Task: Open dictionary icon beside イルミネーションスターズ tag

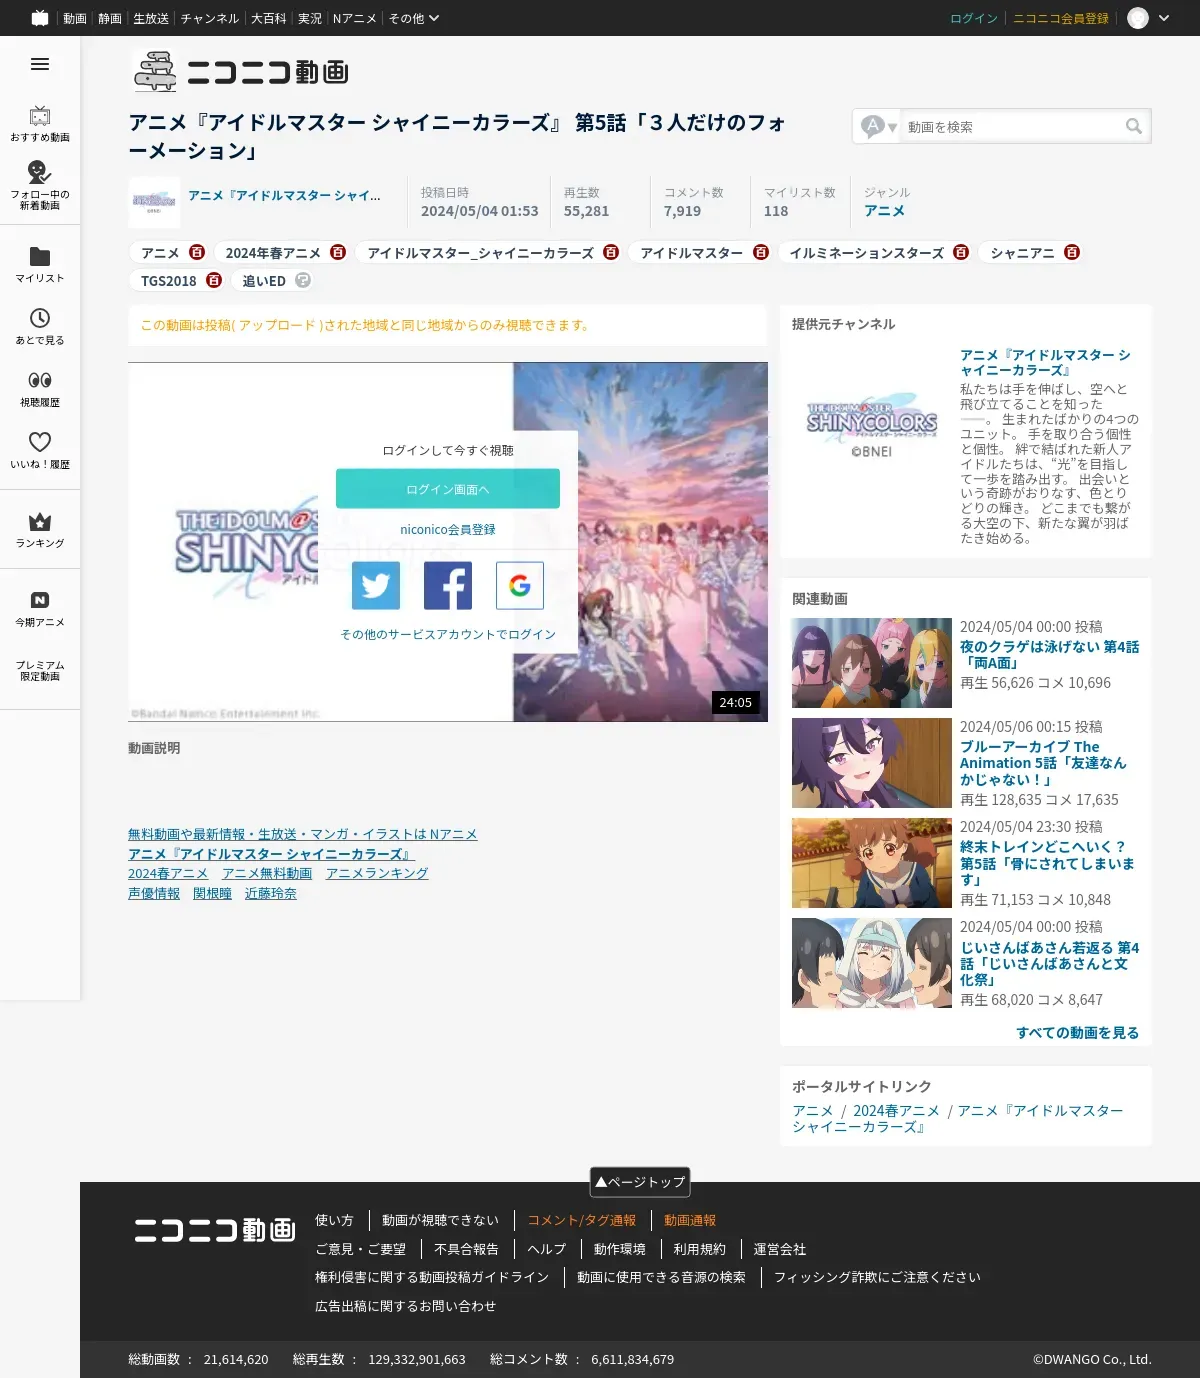Action: (961, 252)
